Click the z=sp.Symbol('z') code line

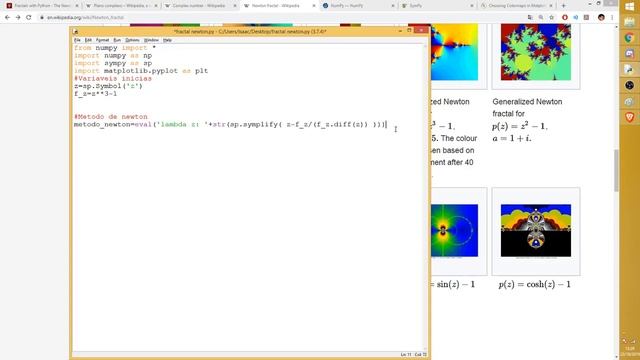(x=108, y=86)
